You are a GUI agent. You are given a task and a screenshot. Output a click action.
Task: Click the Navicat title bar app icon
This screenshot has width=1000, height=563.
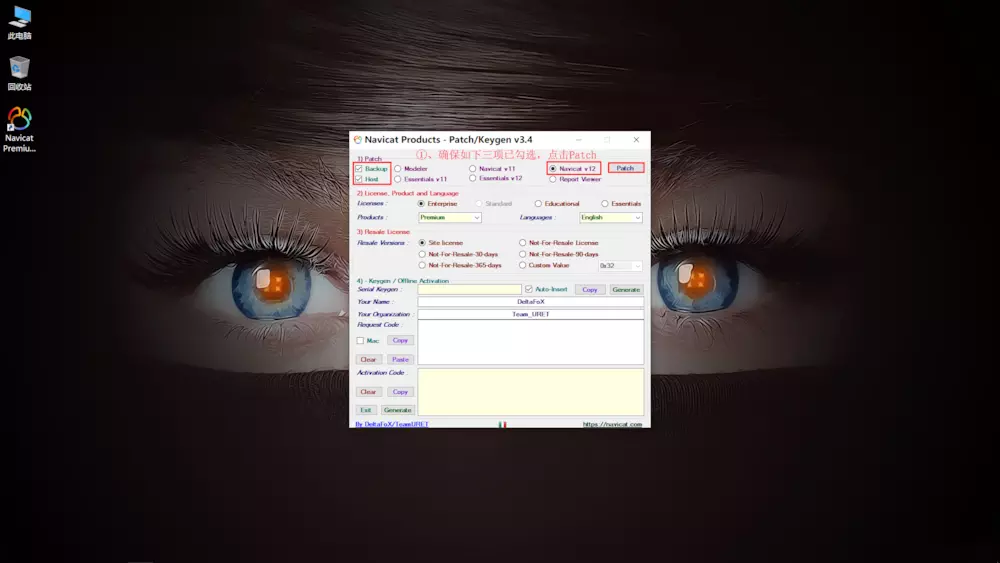[358, 140]
